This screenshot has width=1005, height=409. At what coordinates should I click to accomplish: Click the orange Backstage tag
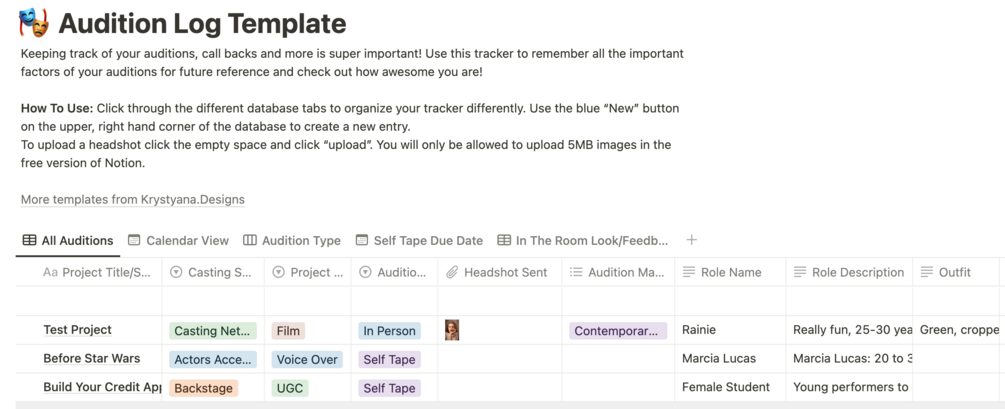(204, 388)
